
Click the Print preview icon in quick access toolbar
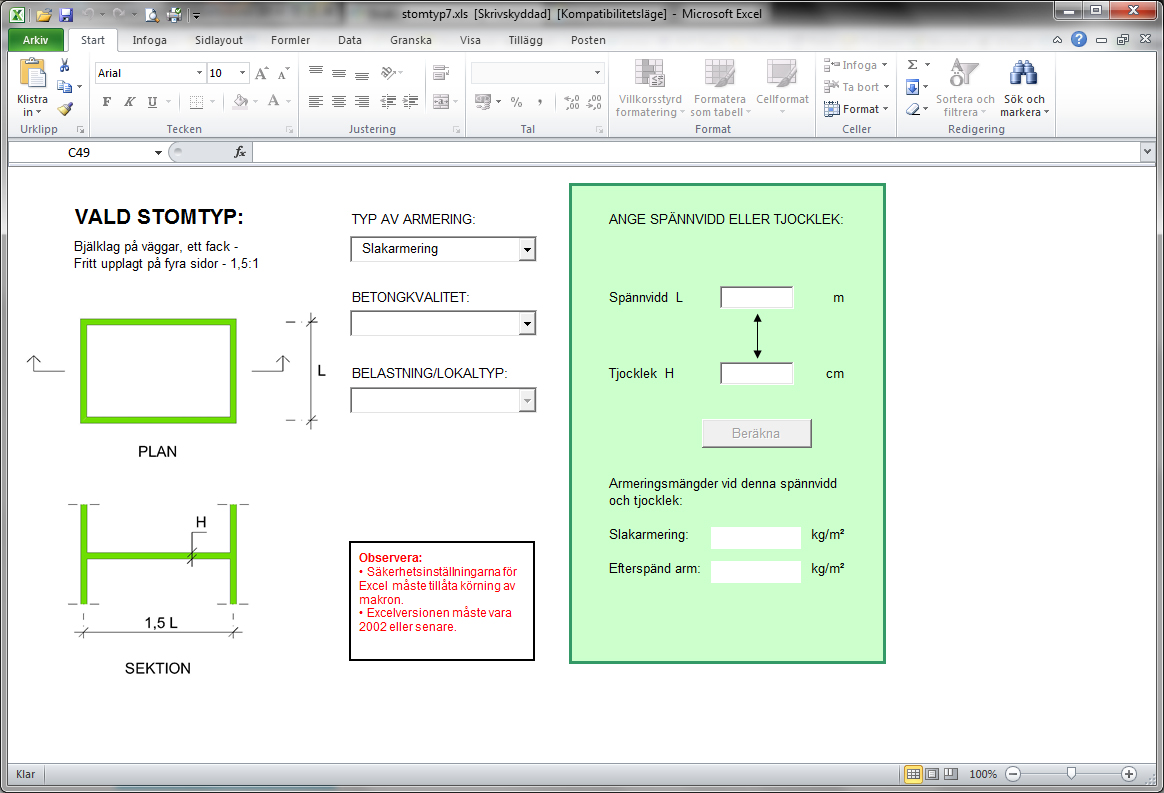click(152, 14)
